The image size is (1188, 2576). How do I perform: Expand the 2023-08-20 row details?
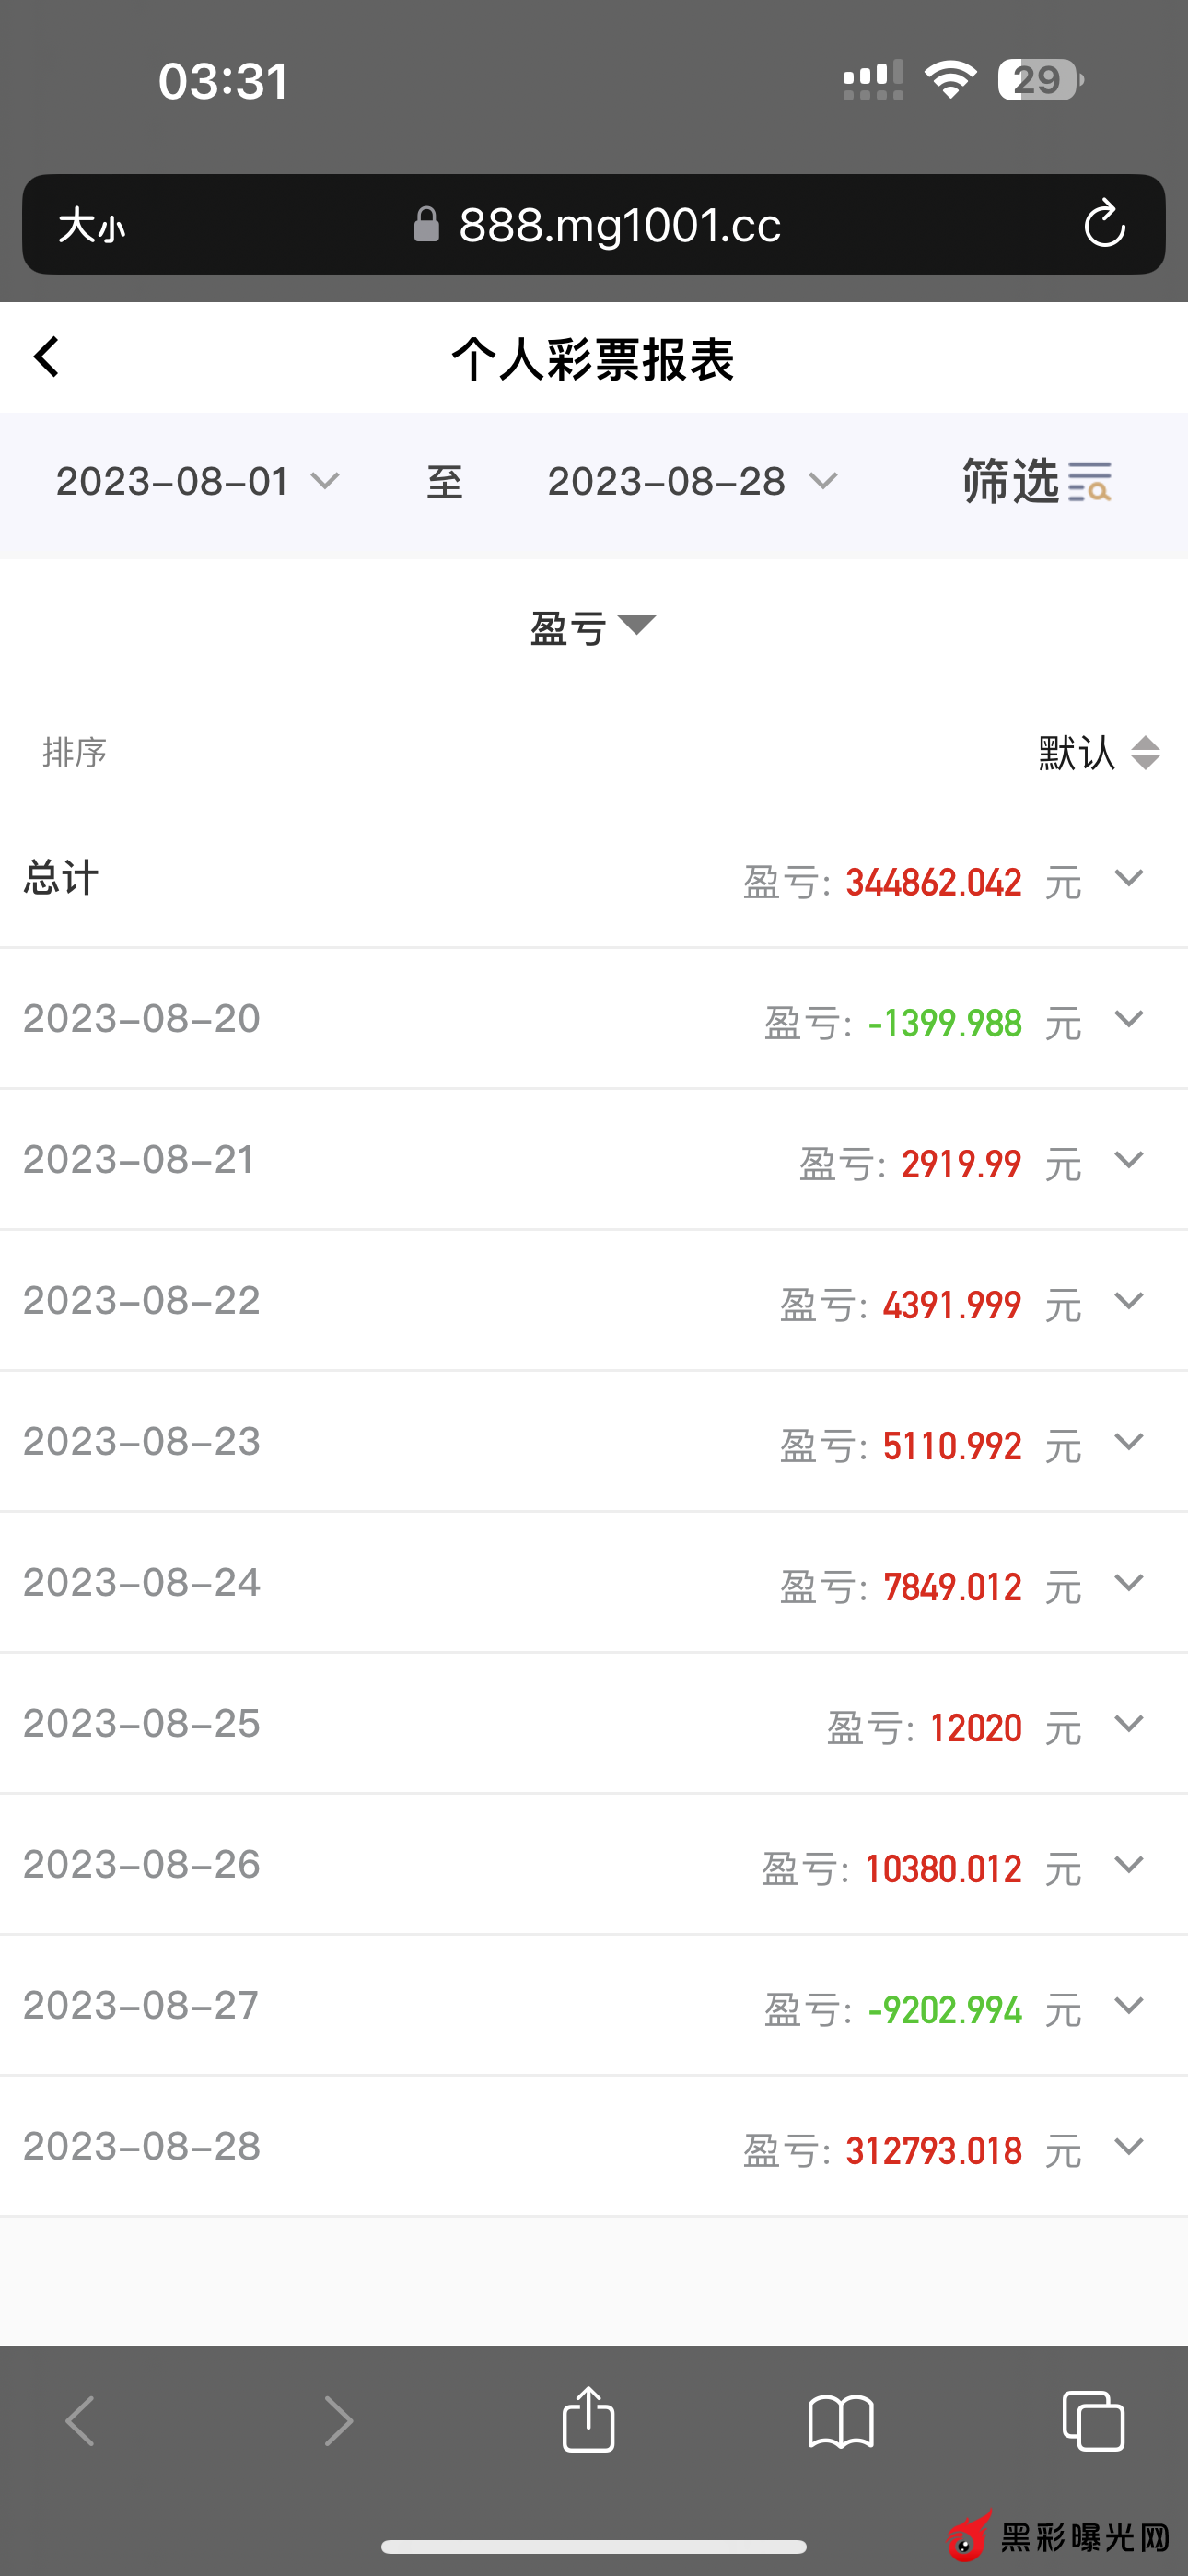(1129, 1019)
